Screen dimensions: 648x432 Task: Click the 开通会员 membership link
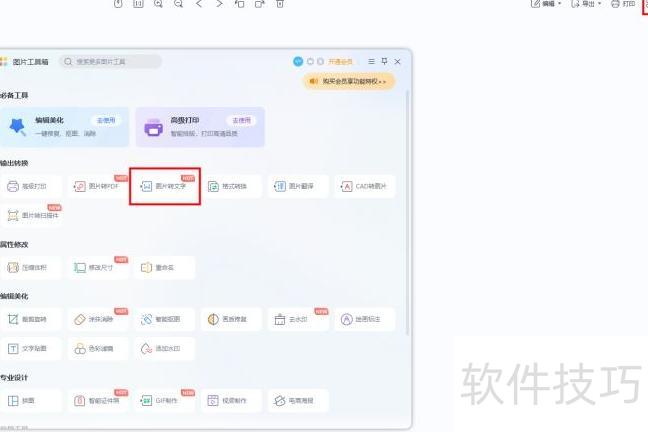pos(340,62)
